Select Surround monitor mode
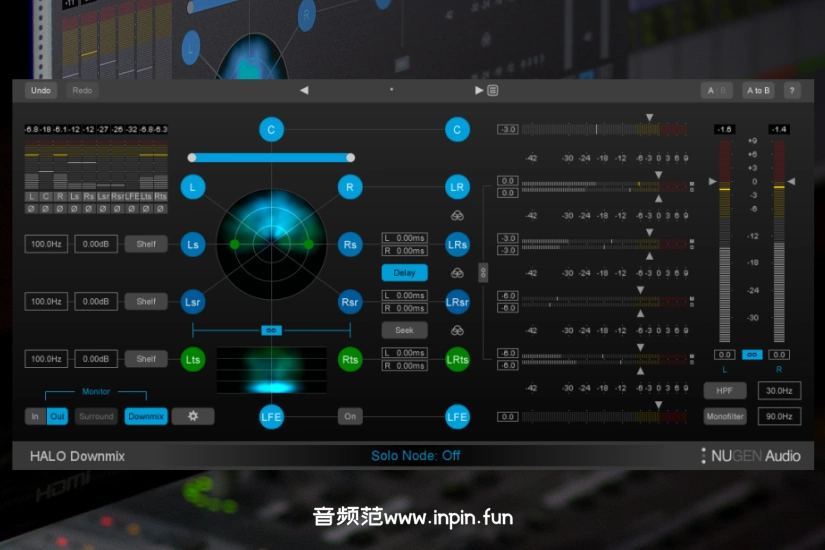The height and width of the screenshot is (550, 825). [x=96, y=416]
